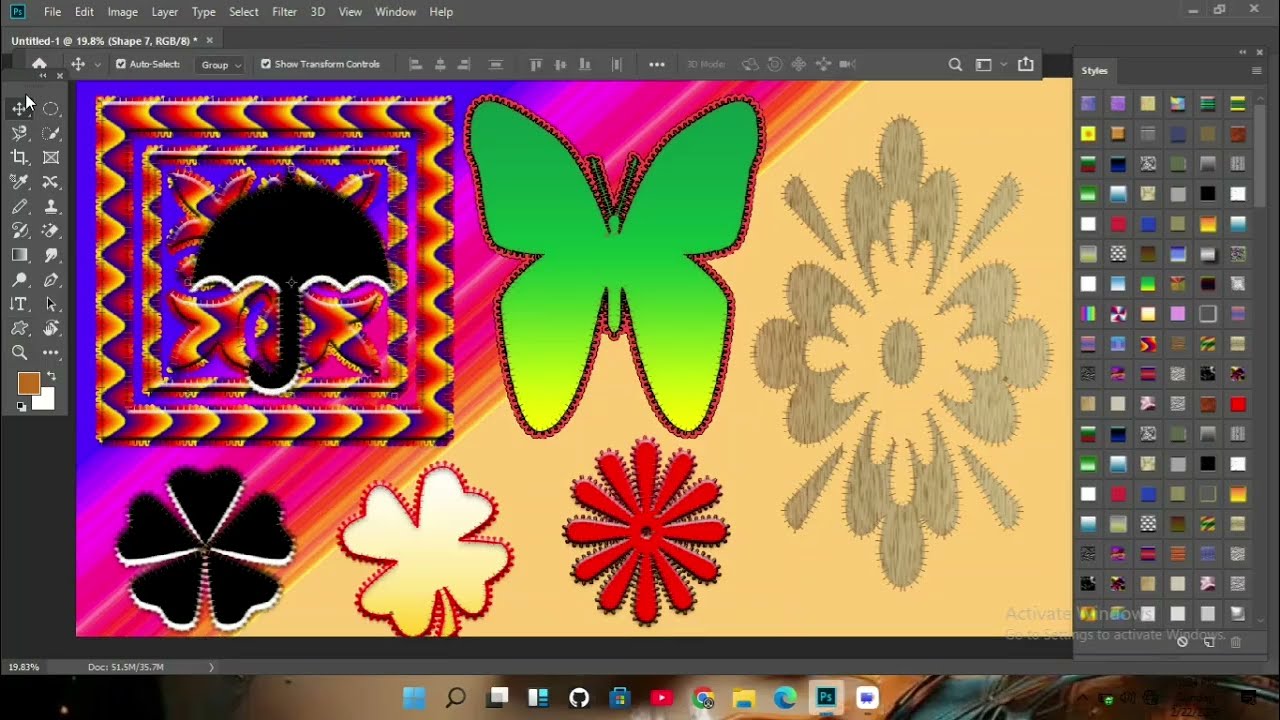Image resolution: width=1280 pixels, height=720 pixels.
Task: Select the Horizontal Type tool
Action: coord(19,304)
